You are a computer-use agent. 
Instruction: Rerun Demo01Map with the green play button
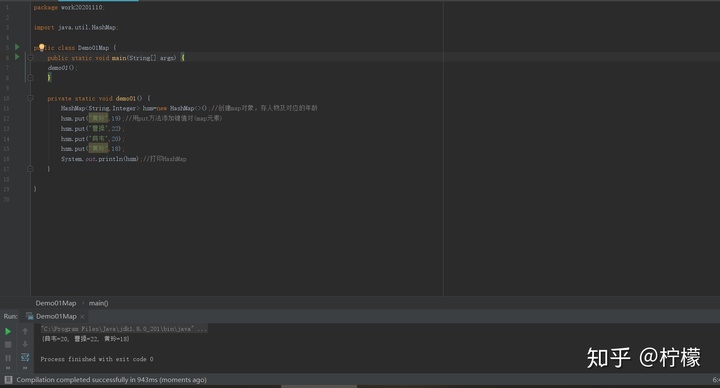[x=8, y=331]
